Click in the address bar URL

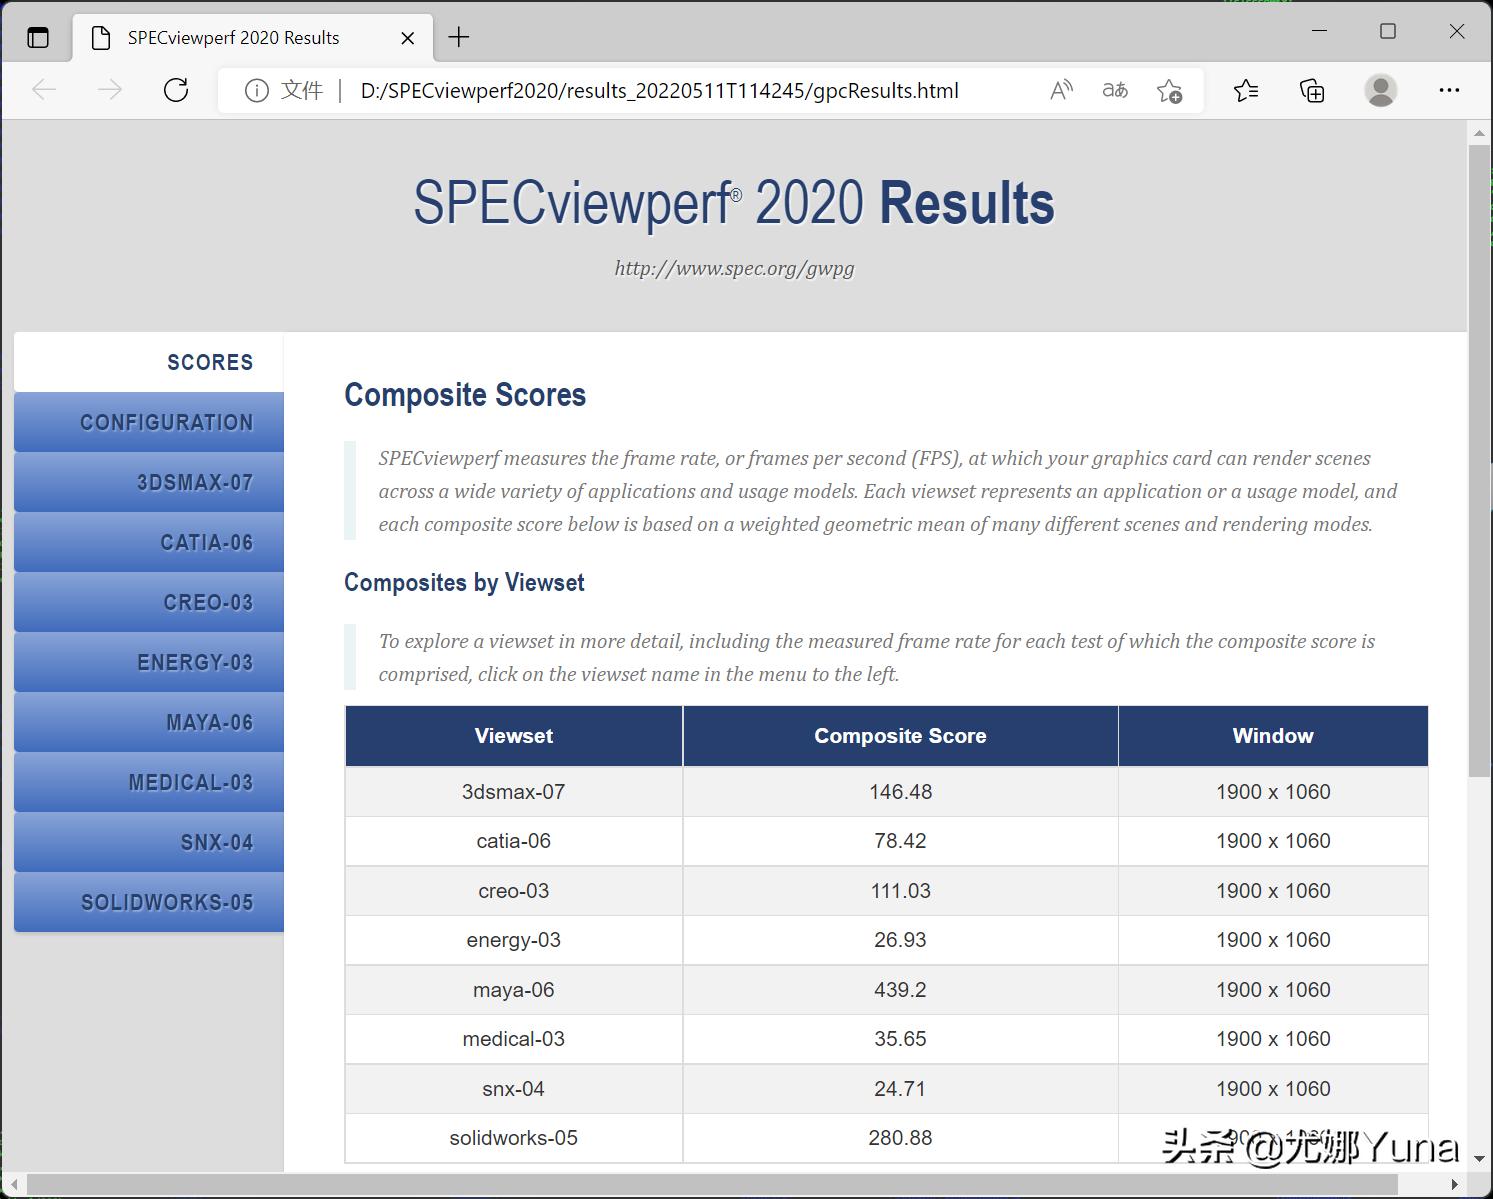click(659, 91)
